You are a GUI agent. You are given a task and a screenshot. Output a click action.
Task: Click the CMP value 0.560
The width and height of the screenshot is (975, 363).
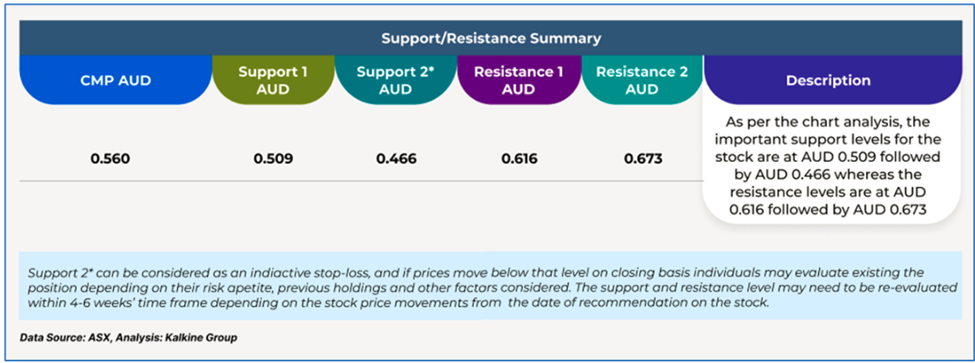pyautogui.click(x=110, y=159)
